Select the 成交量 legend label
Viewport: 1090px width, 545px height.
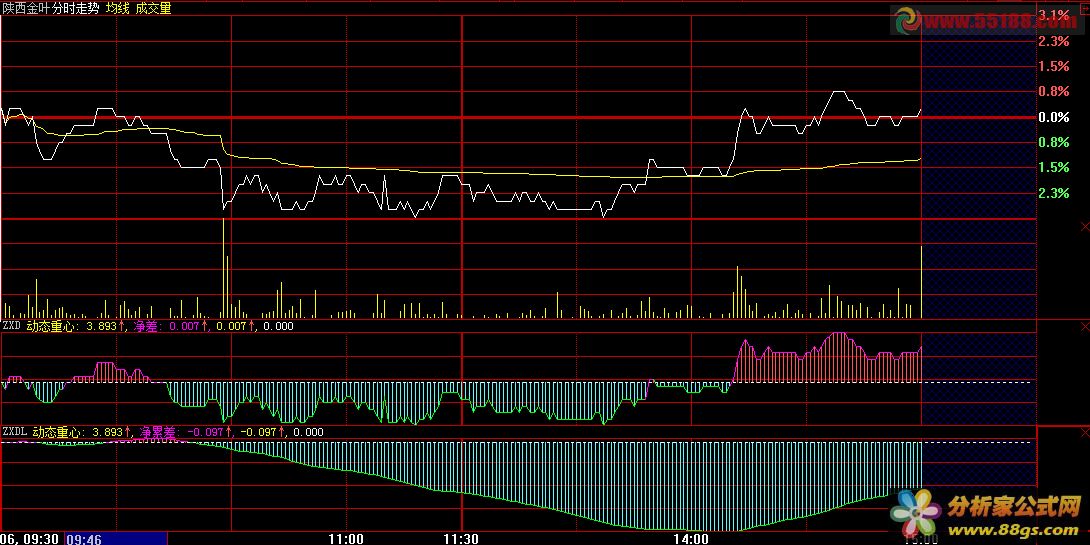(x=154, y=8)
